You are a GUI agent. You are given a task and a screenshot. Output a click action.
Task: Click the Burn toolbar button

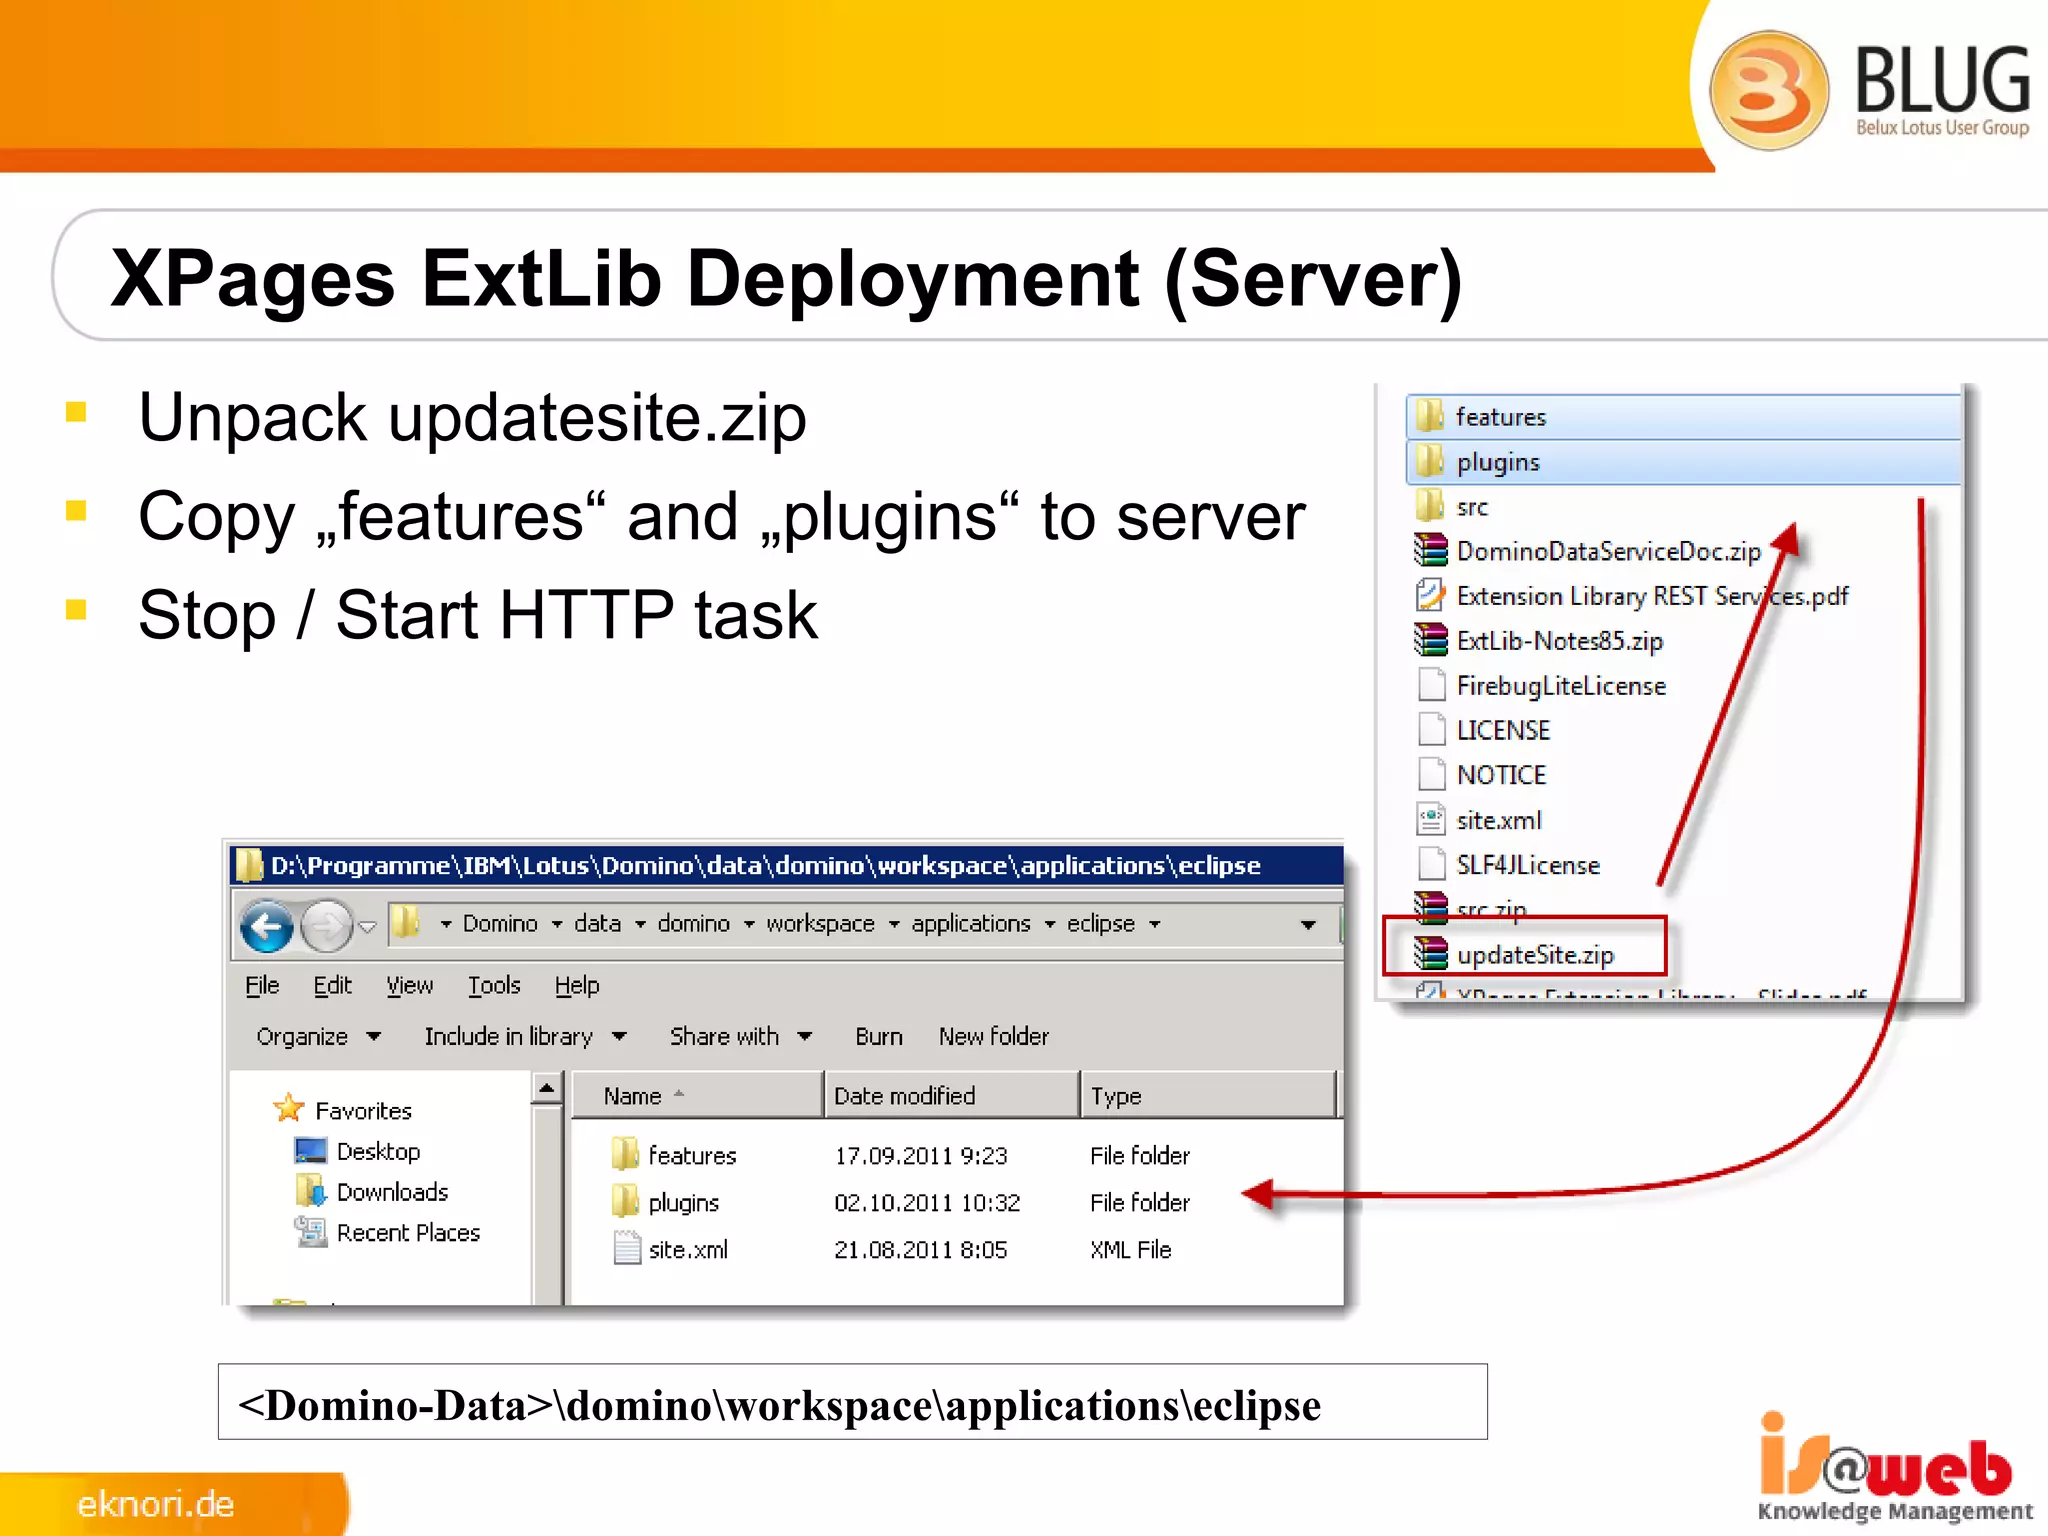click(x=879, y=1037)
